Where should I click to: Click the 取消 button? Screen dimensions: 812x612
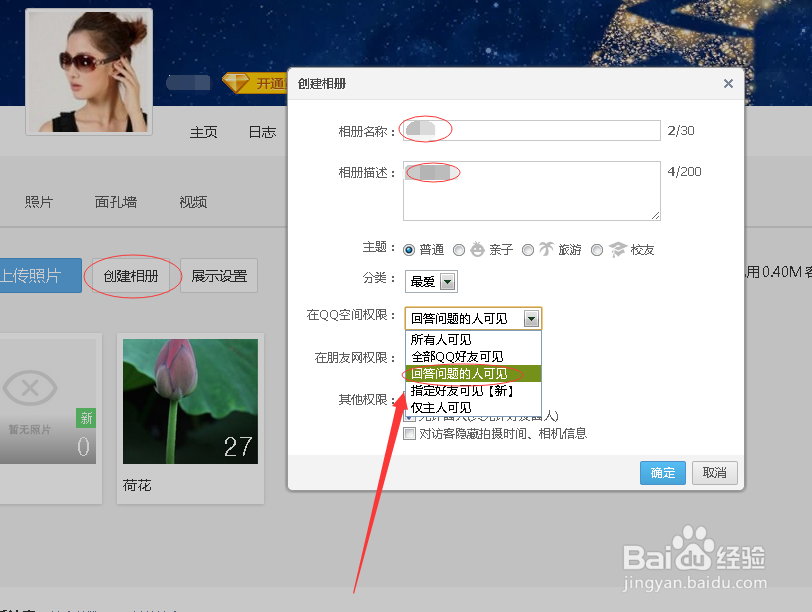715,473
